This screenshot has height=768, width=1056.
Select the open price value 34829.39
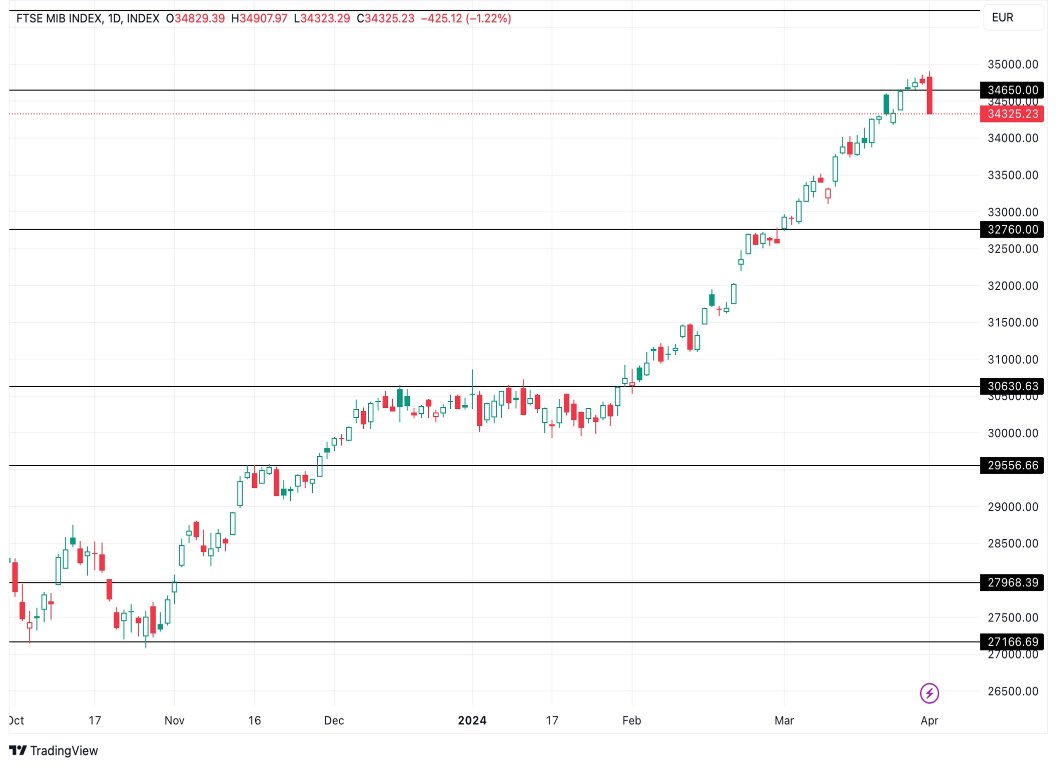[x=195, y=17]
